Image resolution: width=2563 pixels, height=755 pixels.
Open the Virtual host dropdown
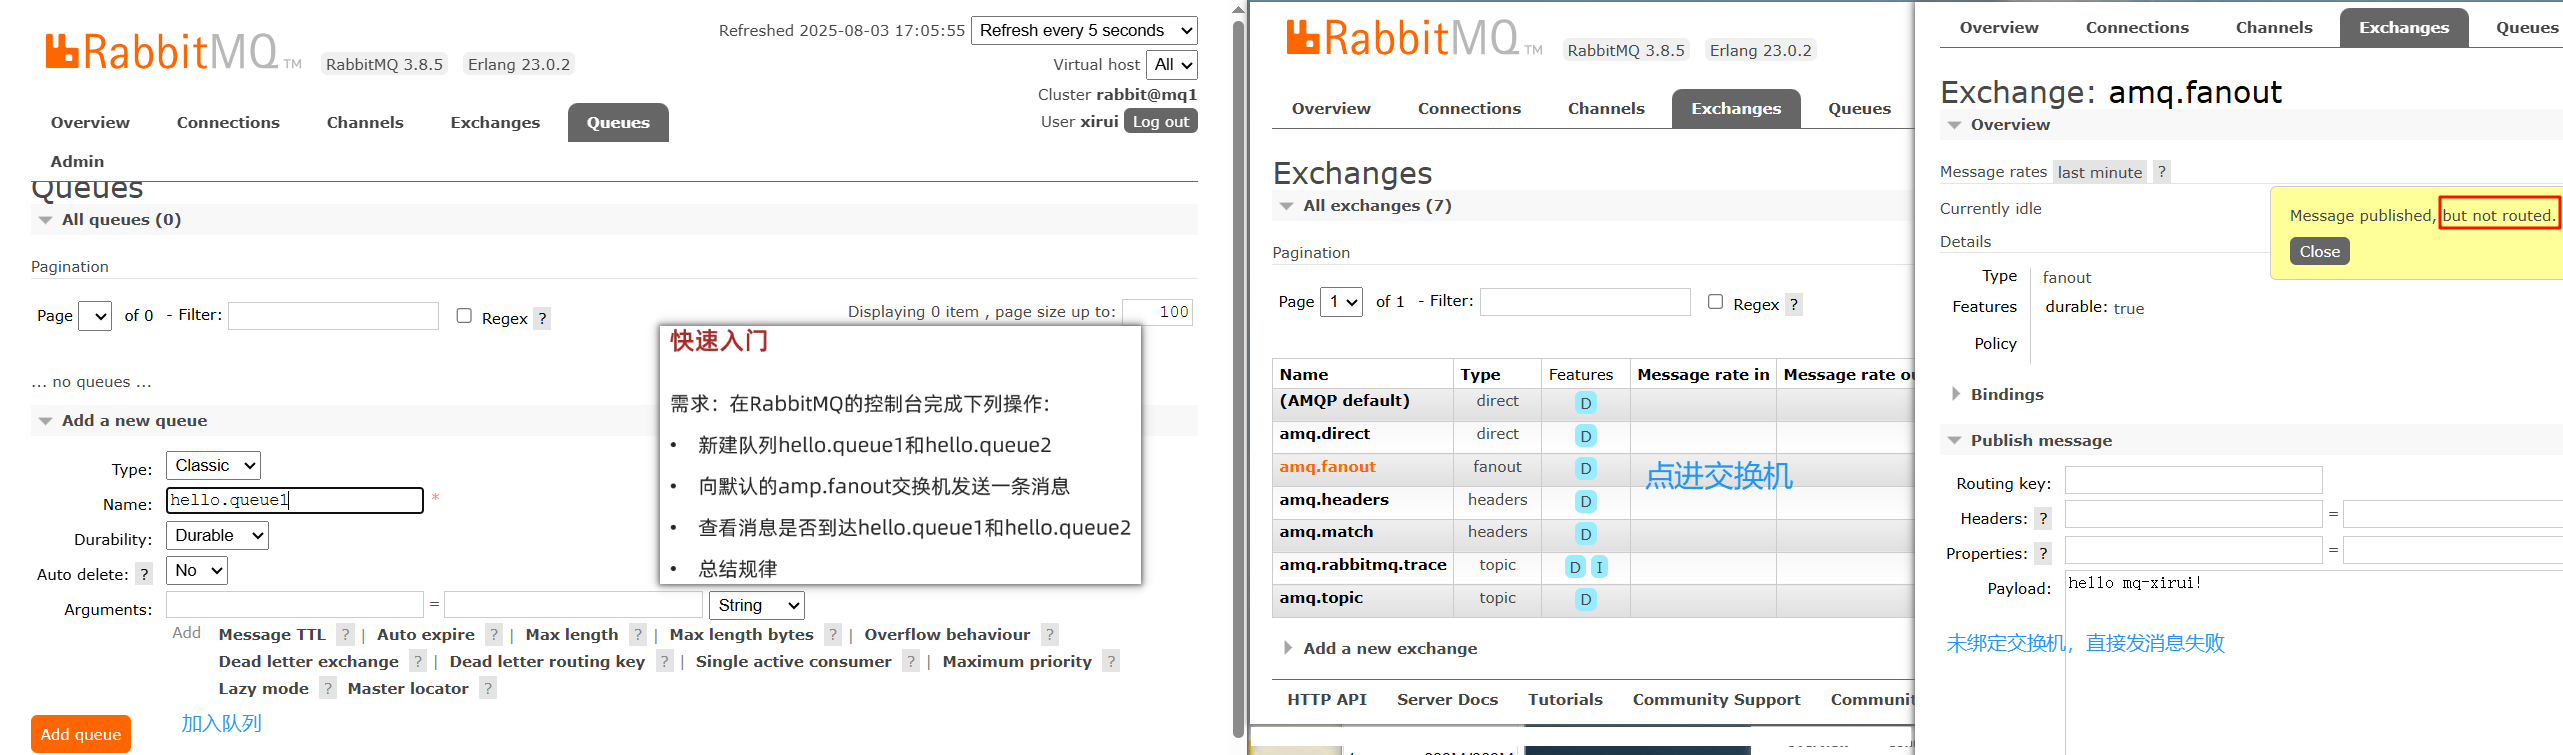tap(1171, 65)
